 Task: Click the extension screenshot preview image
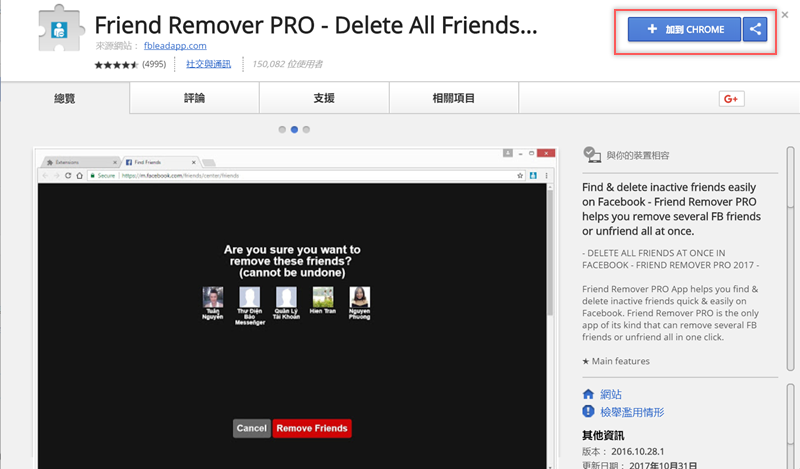[295, 308]
